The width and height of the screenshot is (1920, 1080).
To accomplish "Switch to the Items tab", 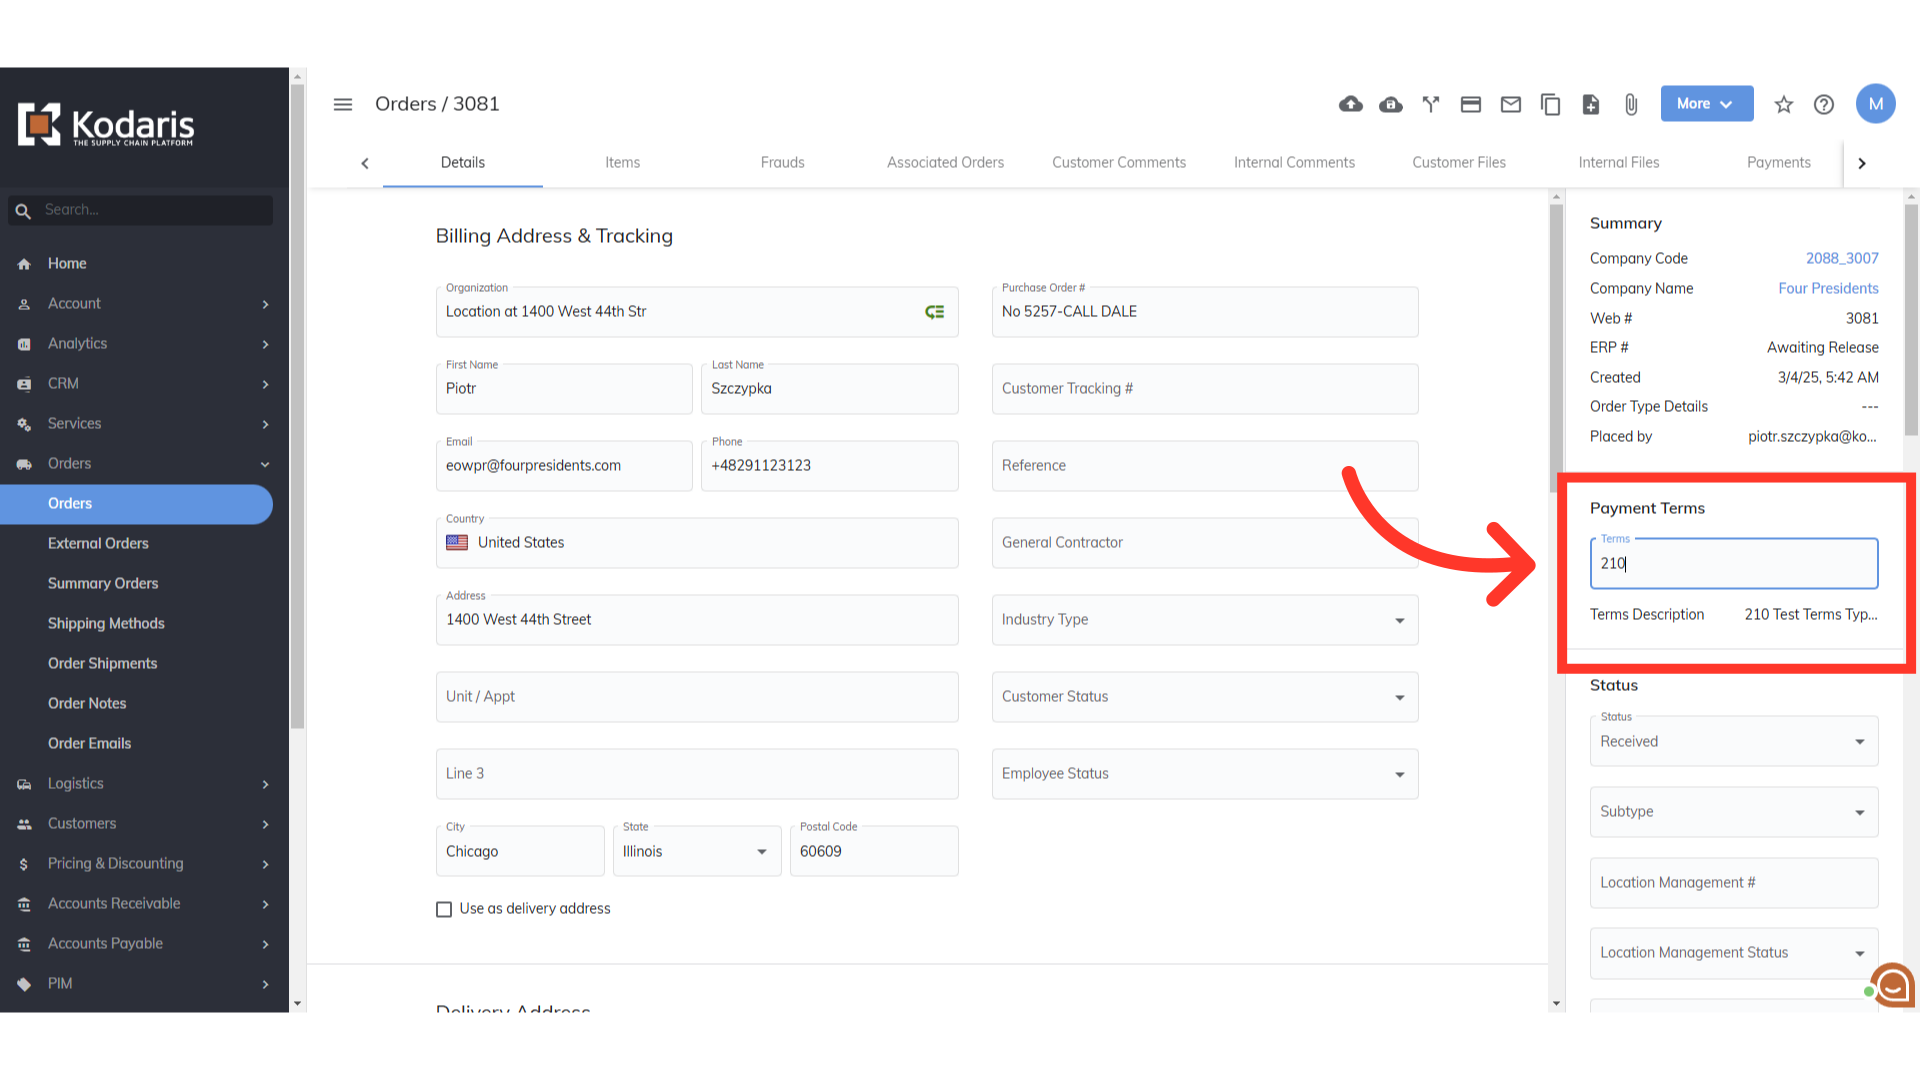I will 622,162.
